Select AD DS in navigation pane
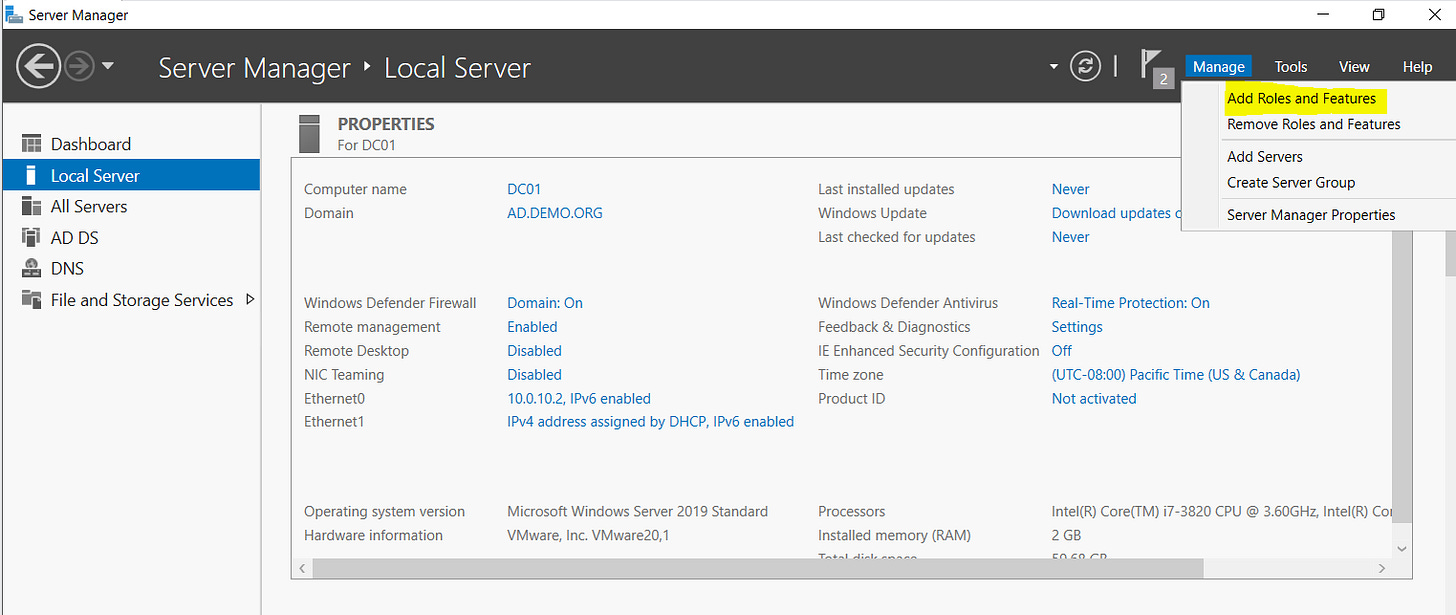The width and height of the screenshot is (1456, 615). (75, 238)
